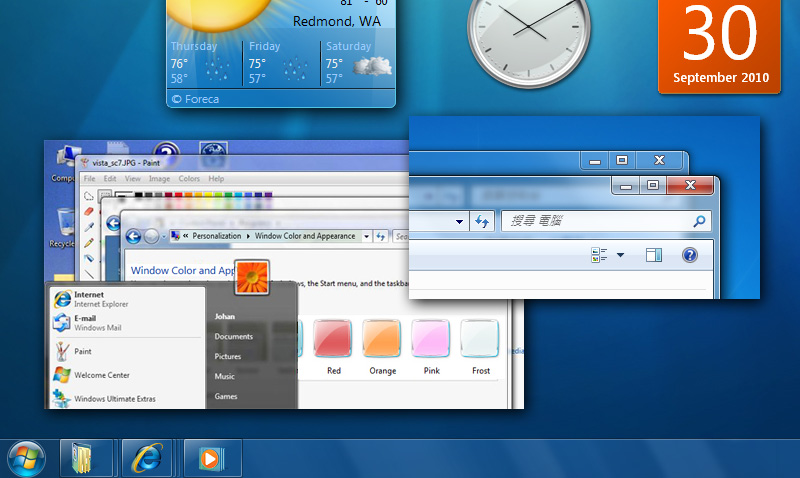Viewport: 800px width, 478px height.
Task: Click the Thursday forecast 76° 58°
Action: [202, 63]
